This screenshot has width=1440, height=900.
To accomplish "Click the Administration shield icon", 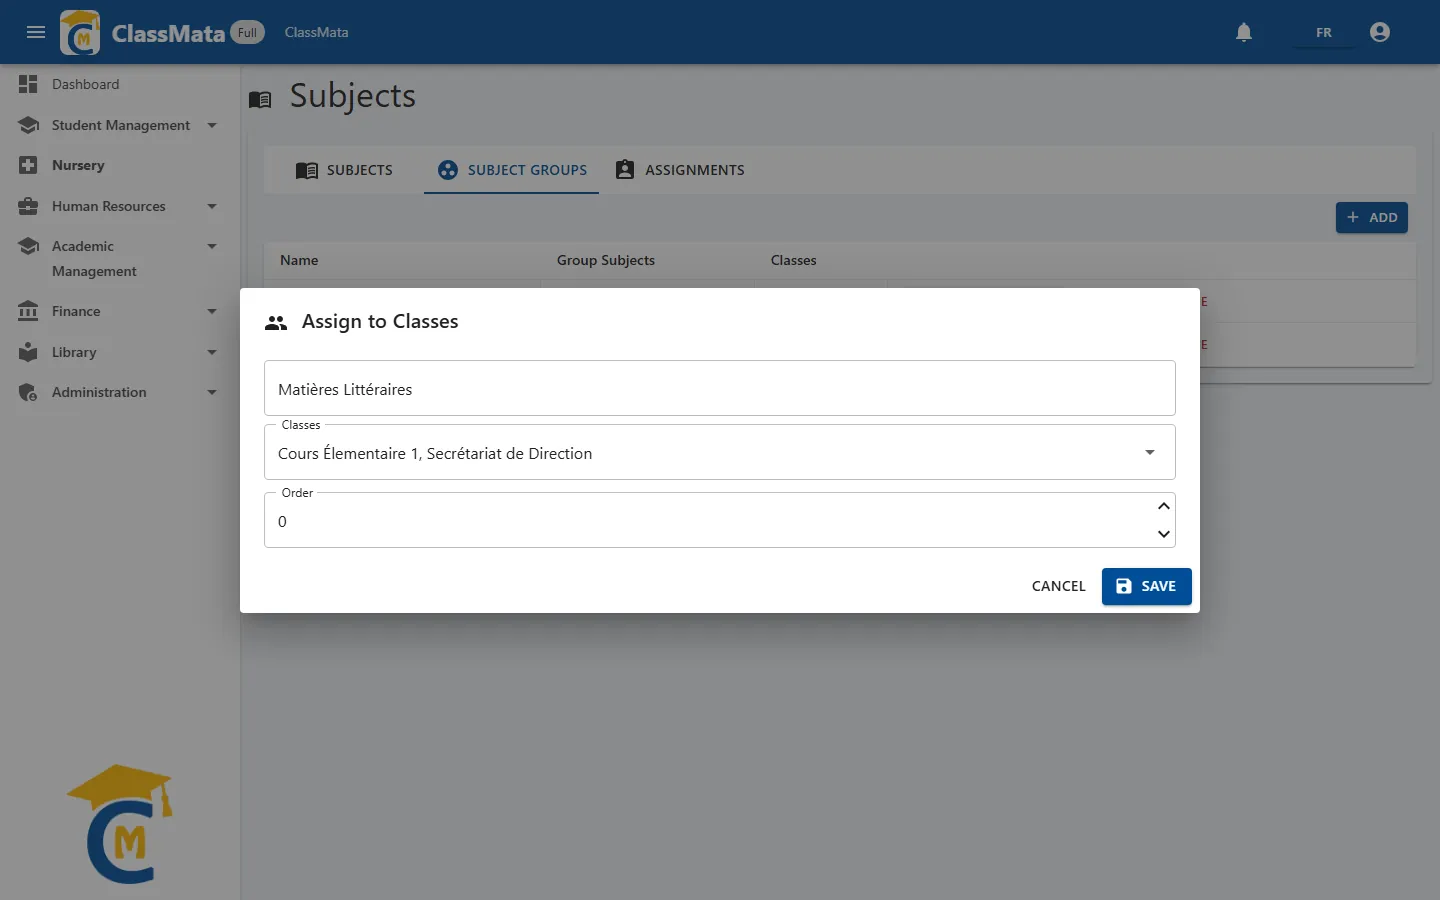I will tap(28, 392).
